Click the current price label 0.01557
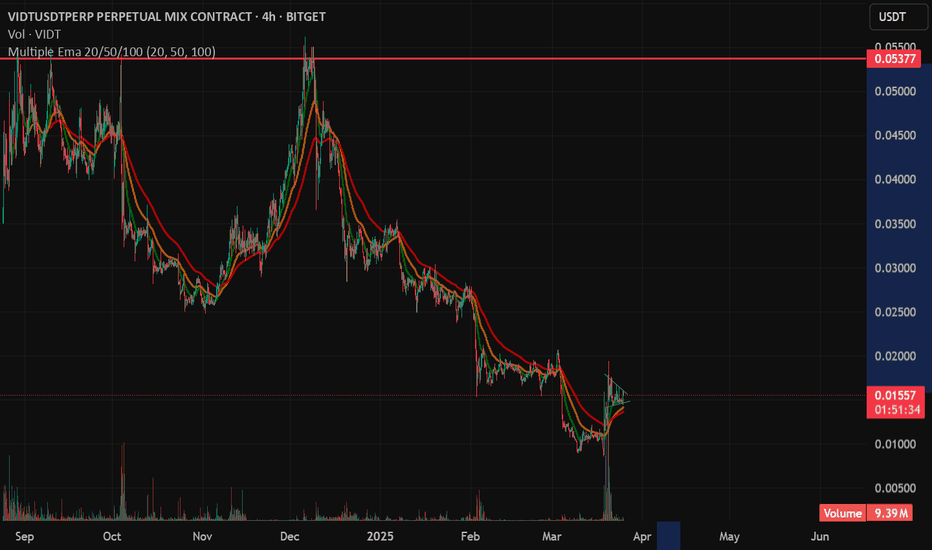Screen dimensions: 932x550 point(895,395)
